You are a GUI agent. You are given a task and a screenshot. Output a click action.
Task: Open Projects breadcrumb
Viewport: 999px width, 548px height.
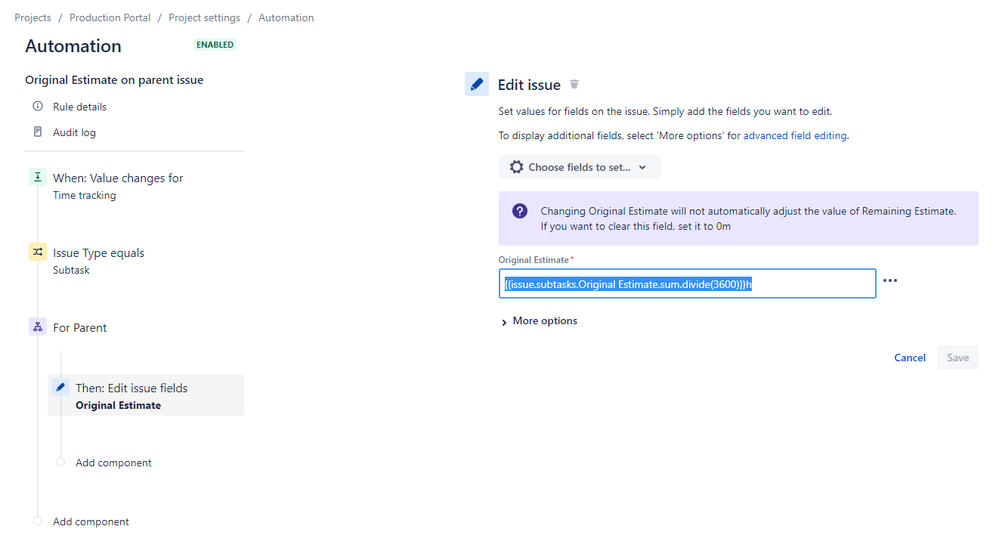coord(32,18)
